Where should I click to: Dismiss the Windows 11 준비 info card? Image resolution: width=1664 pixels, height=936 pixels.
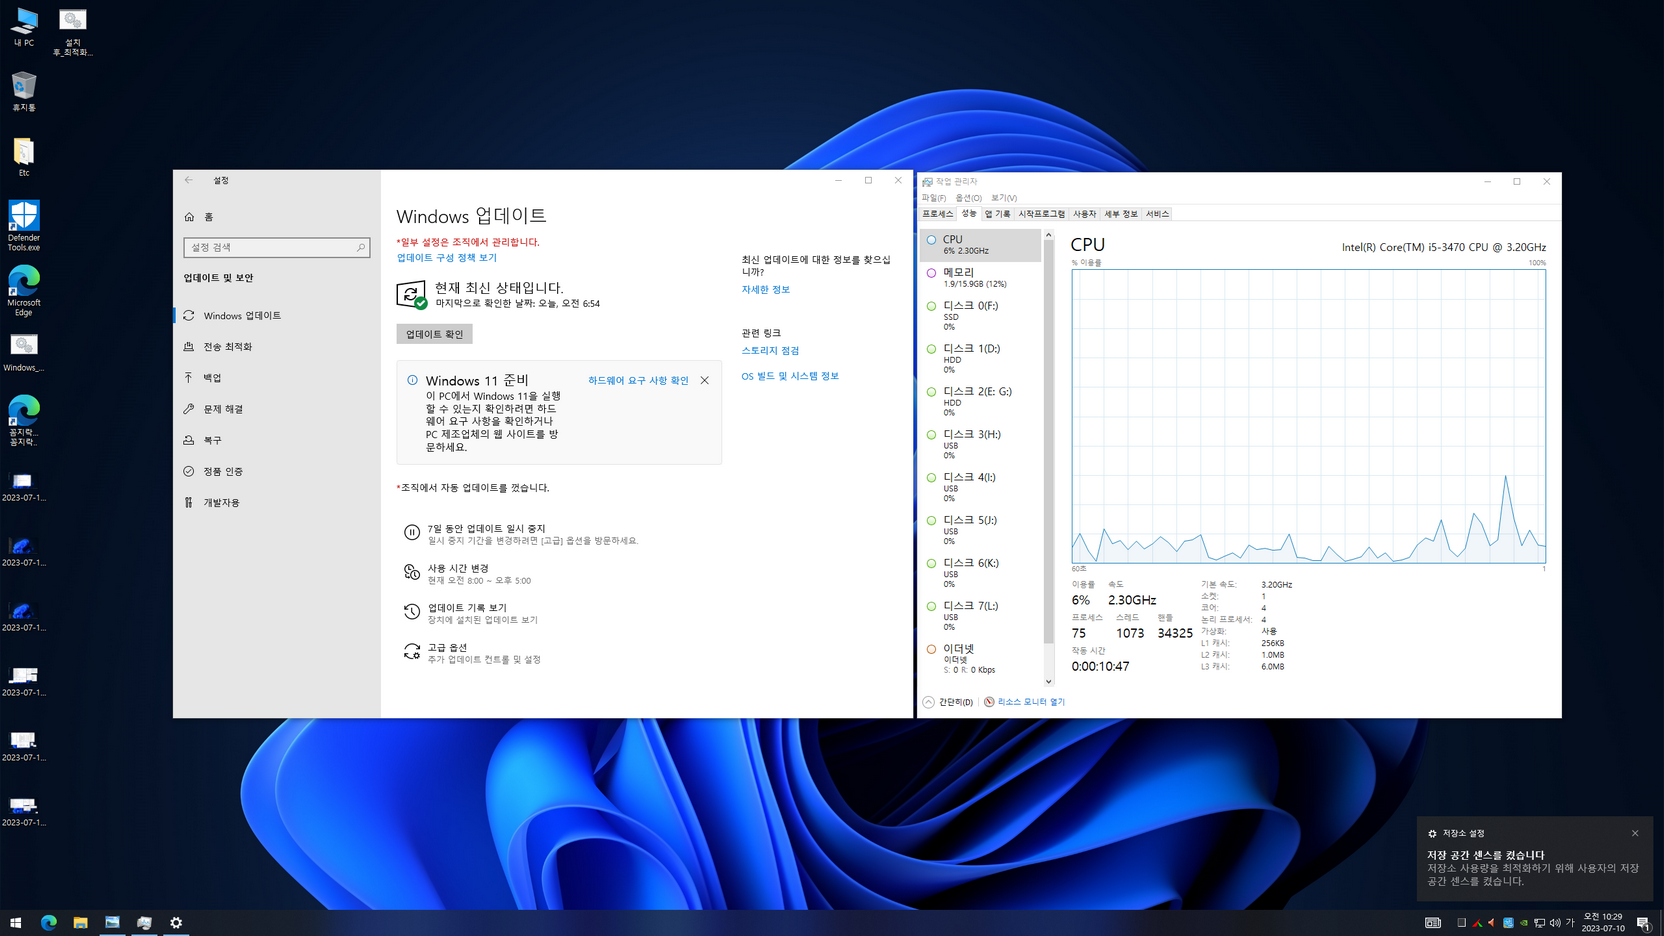(705, 380)
